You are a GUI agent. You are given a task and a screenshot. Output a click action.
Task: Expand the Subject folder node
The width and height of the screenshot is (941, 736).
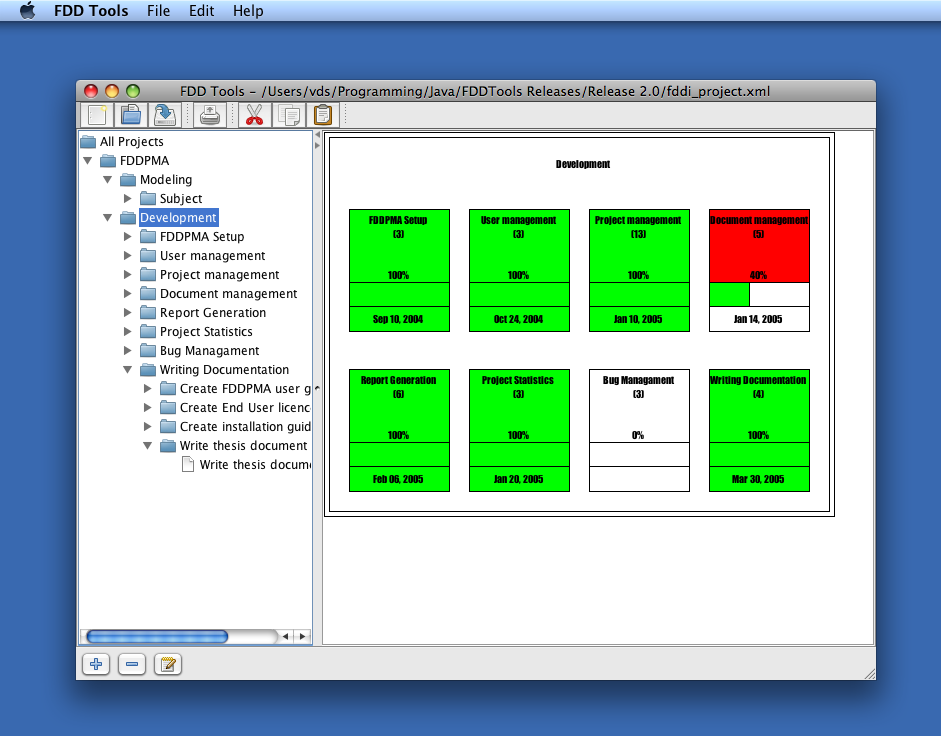pos(127,198)
